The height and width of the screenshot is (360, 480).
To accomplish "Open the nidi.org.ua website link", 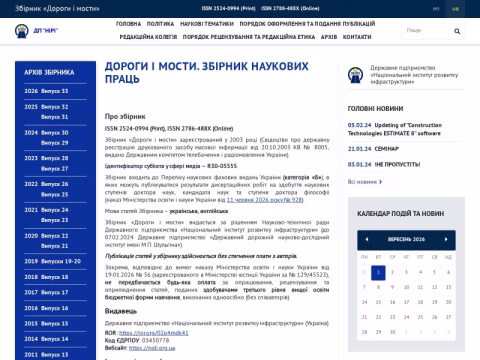I will [x=152, y=348].
